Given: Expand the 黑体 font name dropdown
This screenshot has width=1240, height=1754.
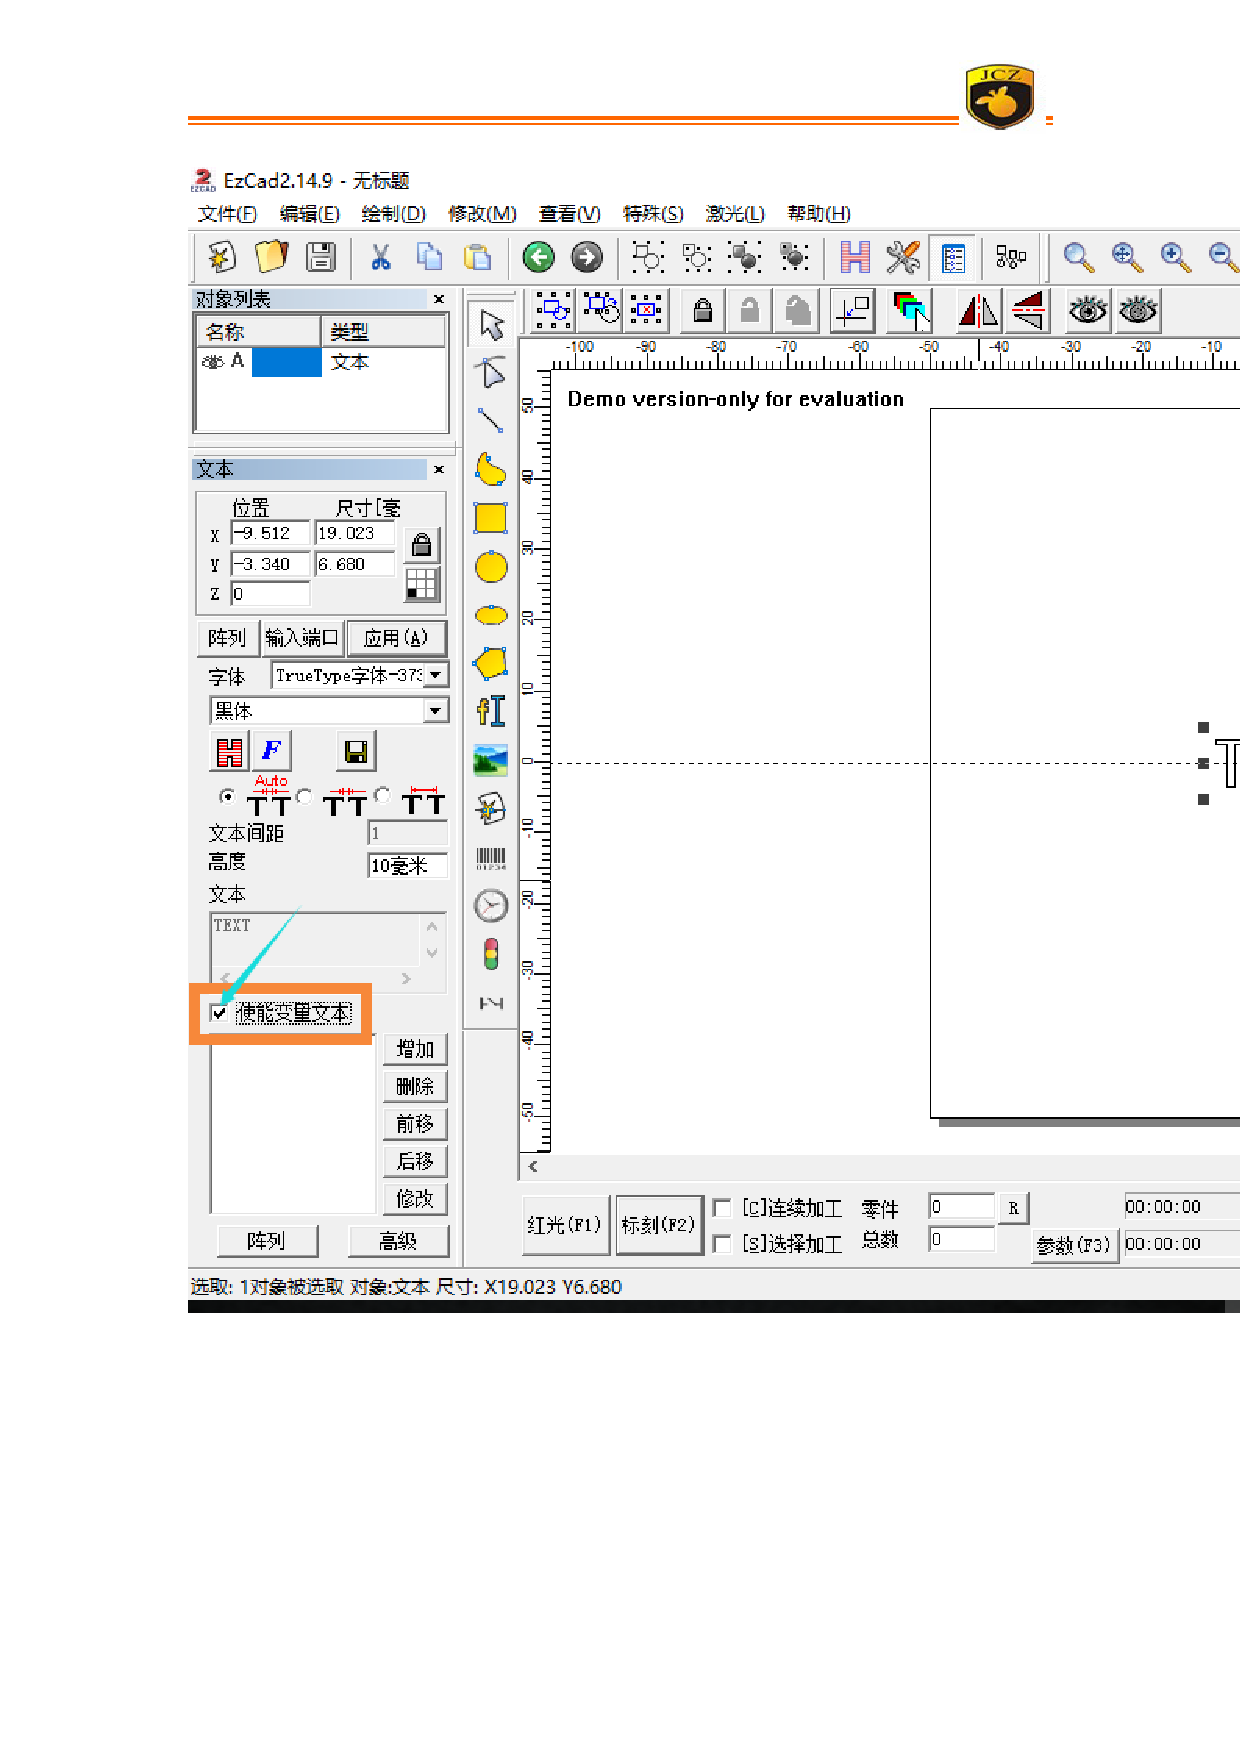Looking at the screenshot, I should pos(436,711).
